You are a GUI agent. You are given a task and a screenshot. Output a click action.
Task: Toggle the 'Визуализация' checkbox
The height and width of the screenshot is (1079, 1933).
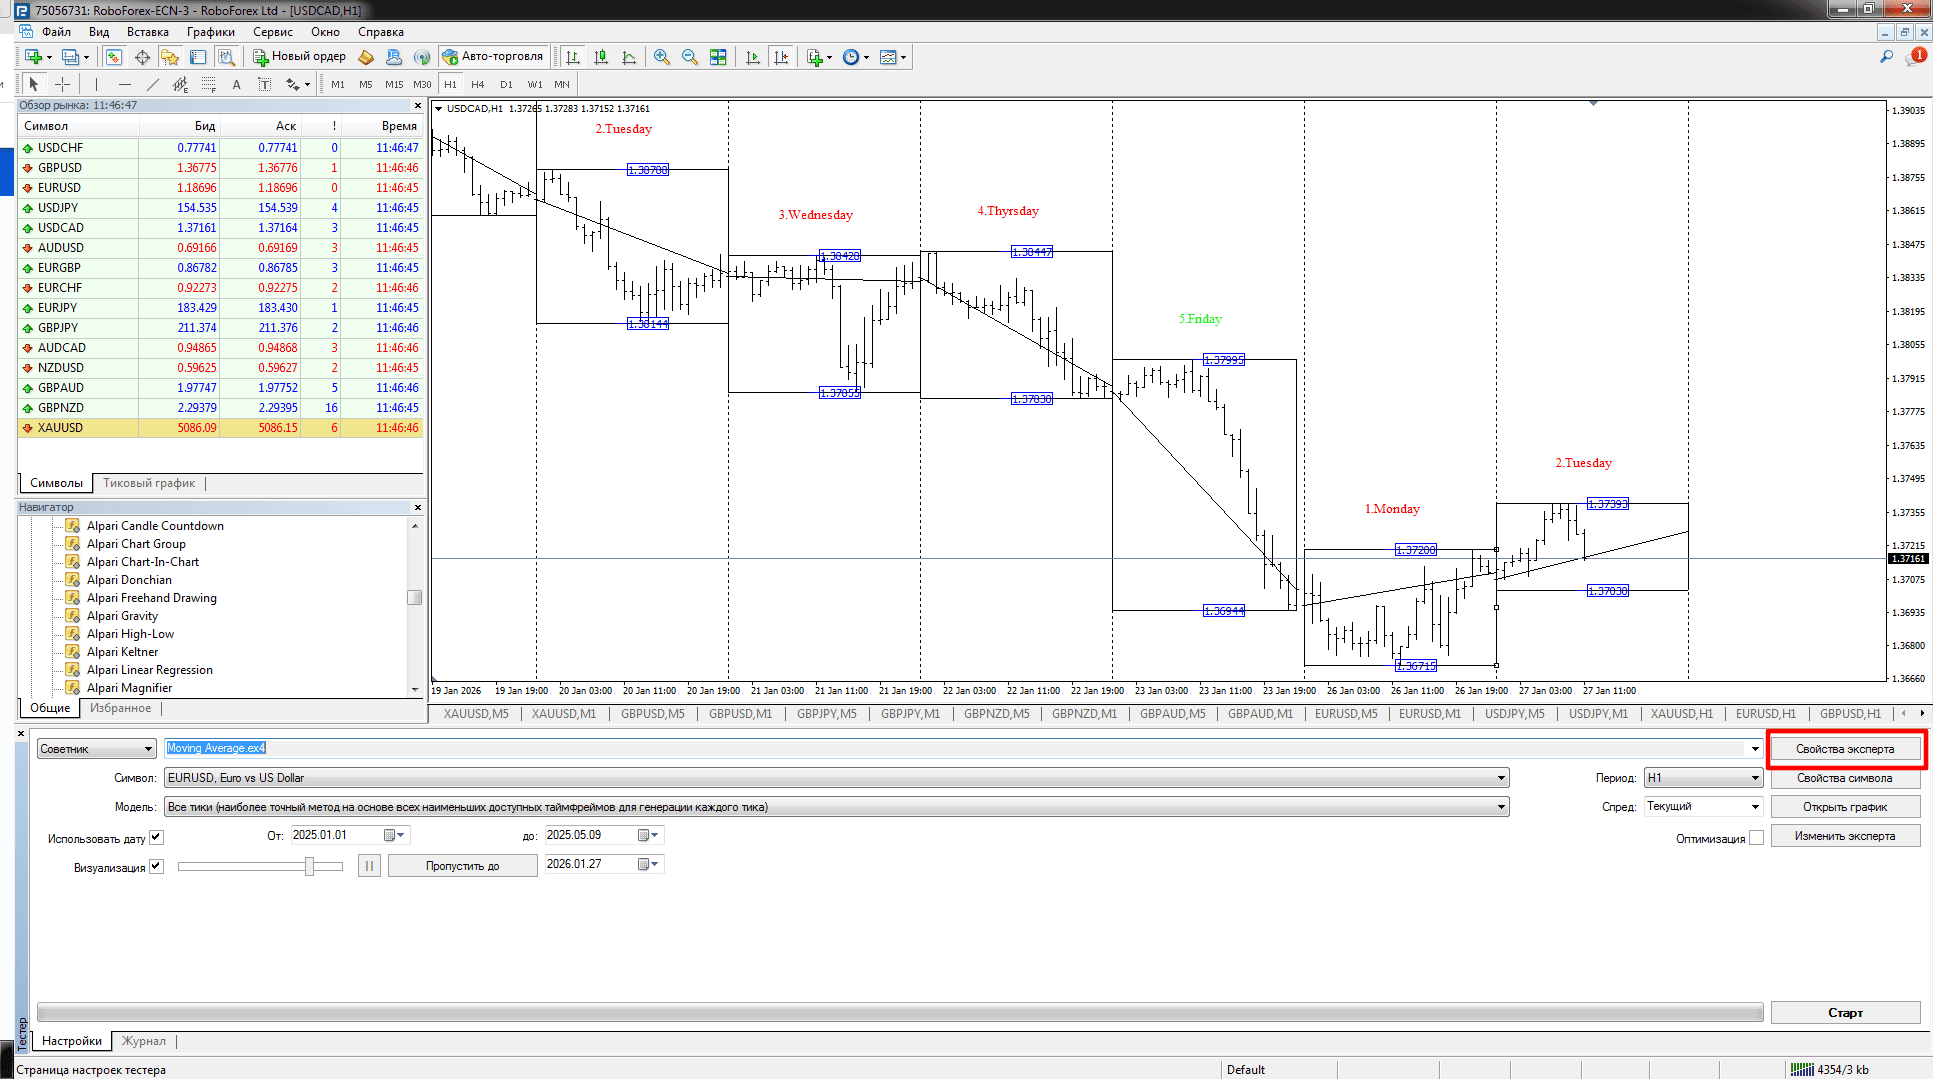click(x=156, y=867)
